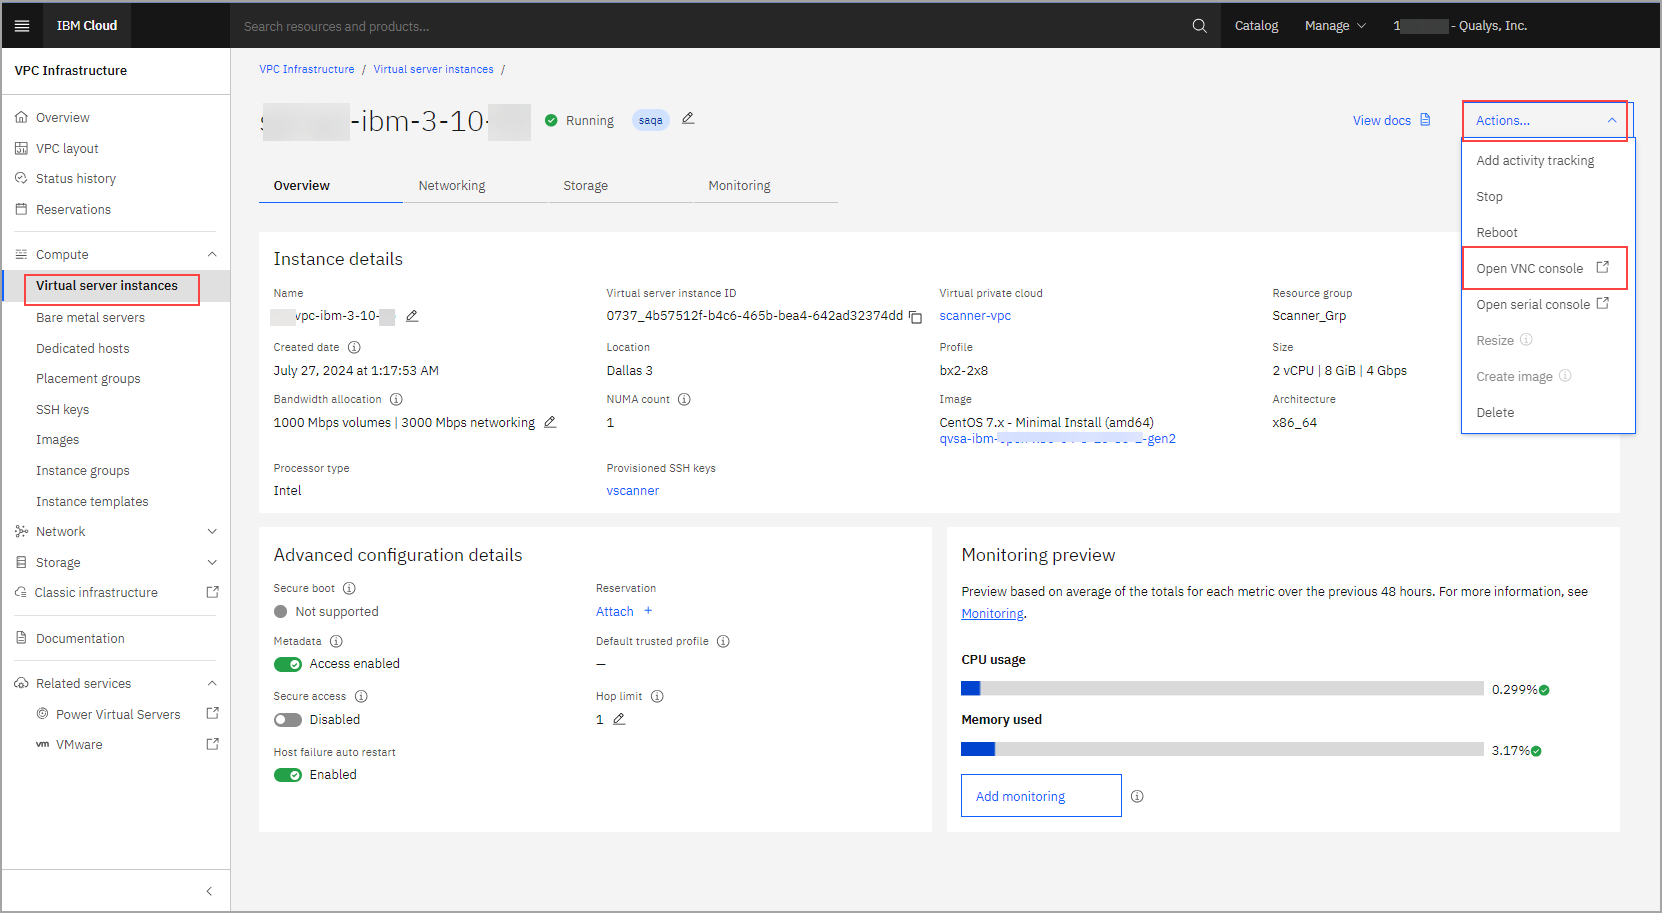Screen dimensions: 1662x913
Task: Open the IBM Cloud hamburger menu
Action: [22, 25]
